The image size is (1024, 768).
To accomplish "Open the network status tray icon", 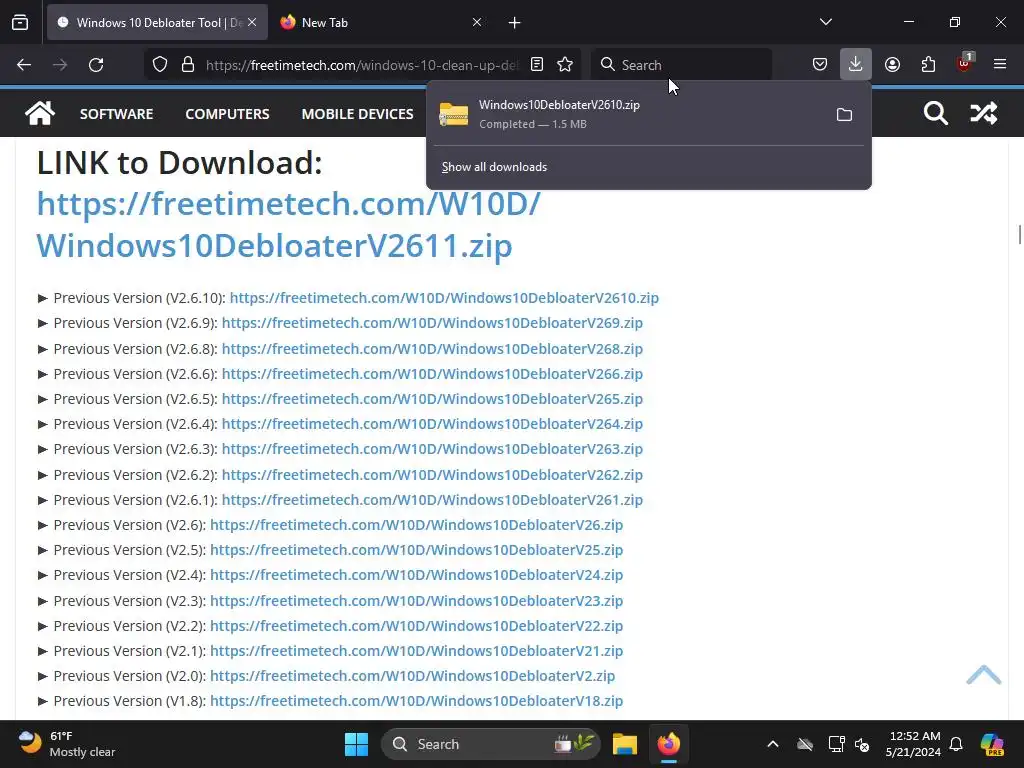I will tap(837, 744).
